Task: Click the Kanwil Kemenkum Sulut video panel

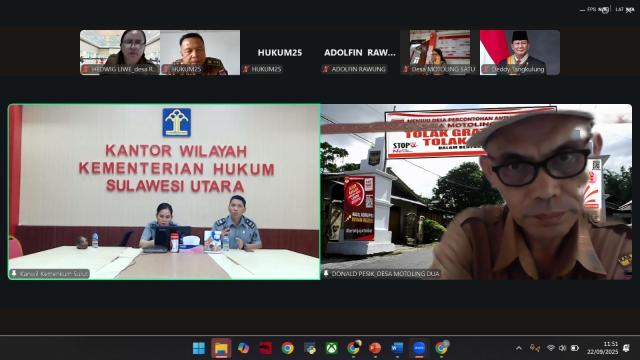Action: [x=164, y=192]
